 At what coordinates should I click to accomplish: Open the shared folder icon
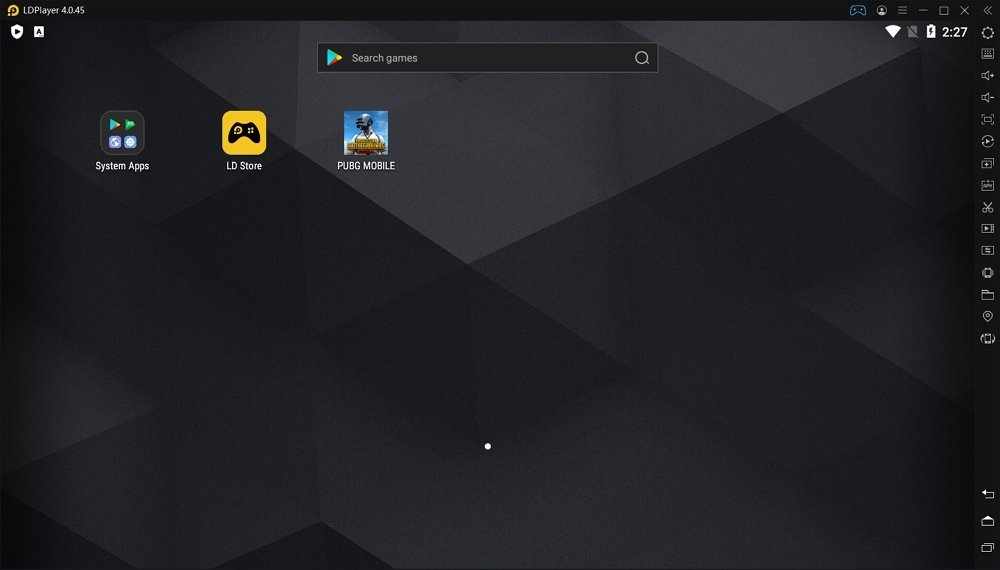coord(987,295)
